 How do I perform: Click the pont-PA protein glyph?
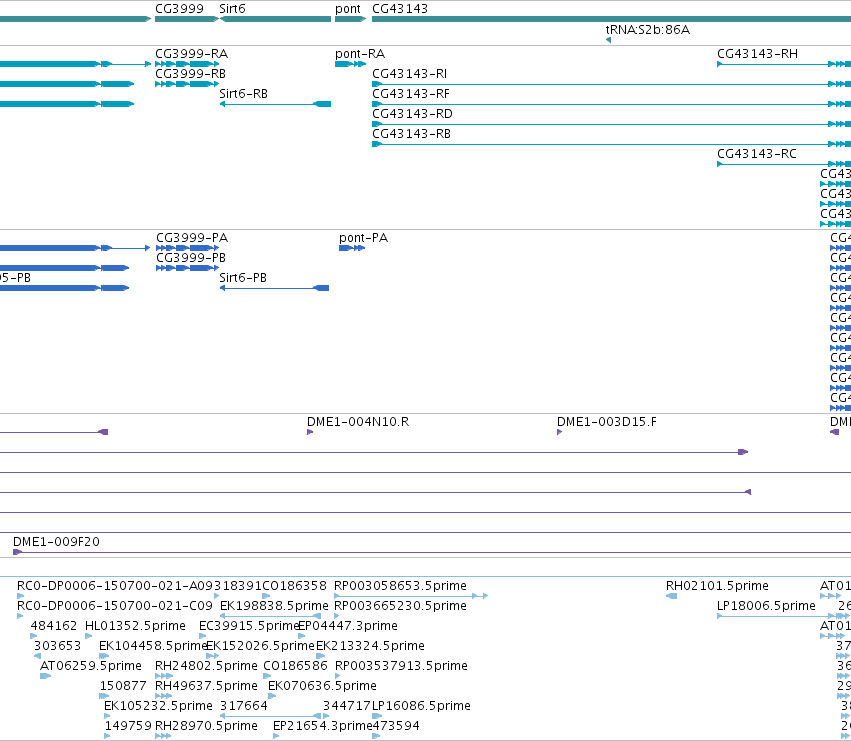tap(352, 248)
